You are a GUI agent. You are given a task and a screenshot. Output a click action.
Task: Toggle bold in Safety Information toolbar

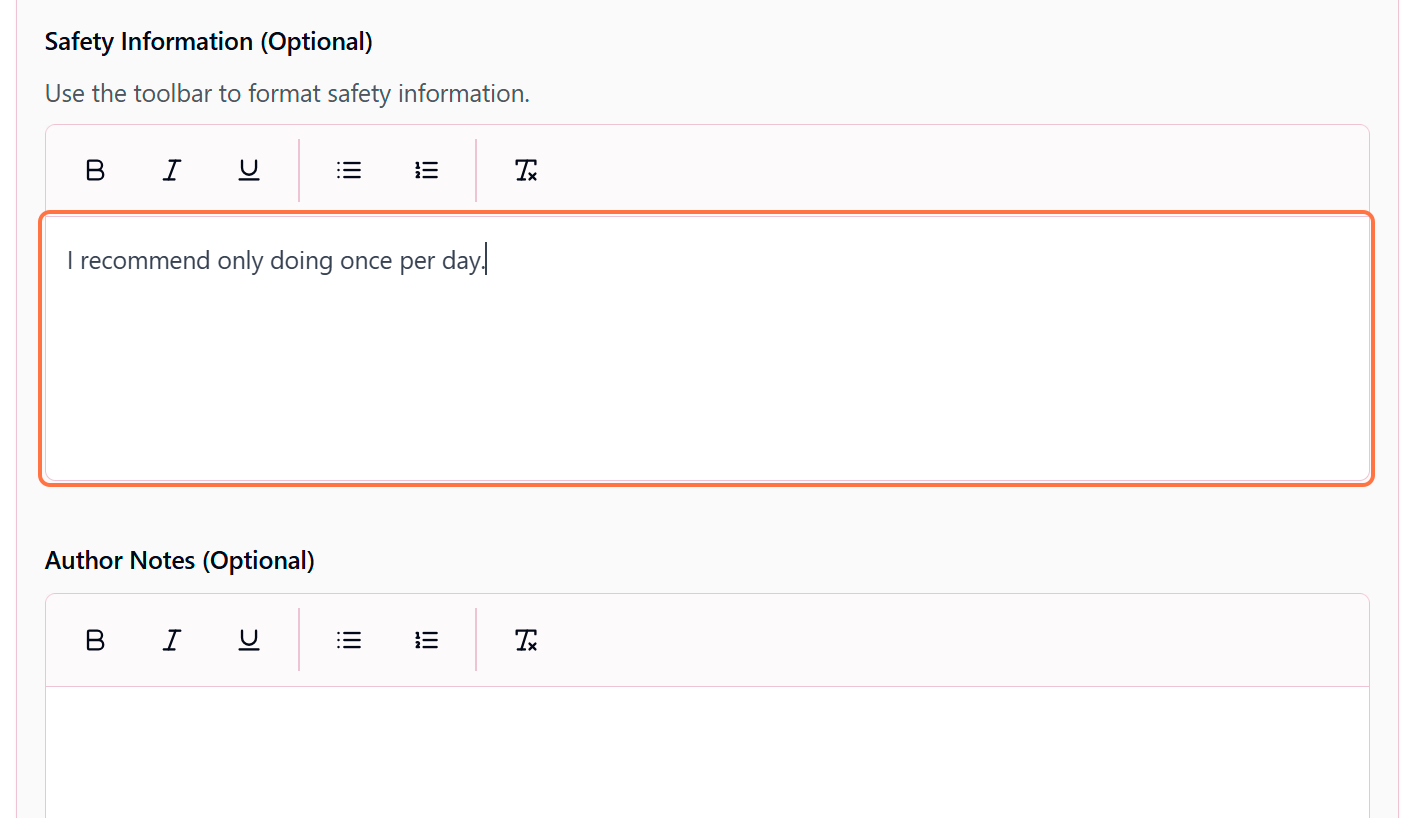[95, 171]
